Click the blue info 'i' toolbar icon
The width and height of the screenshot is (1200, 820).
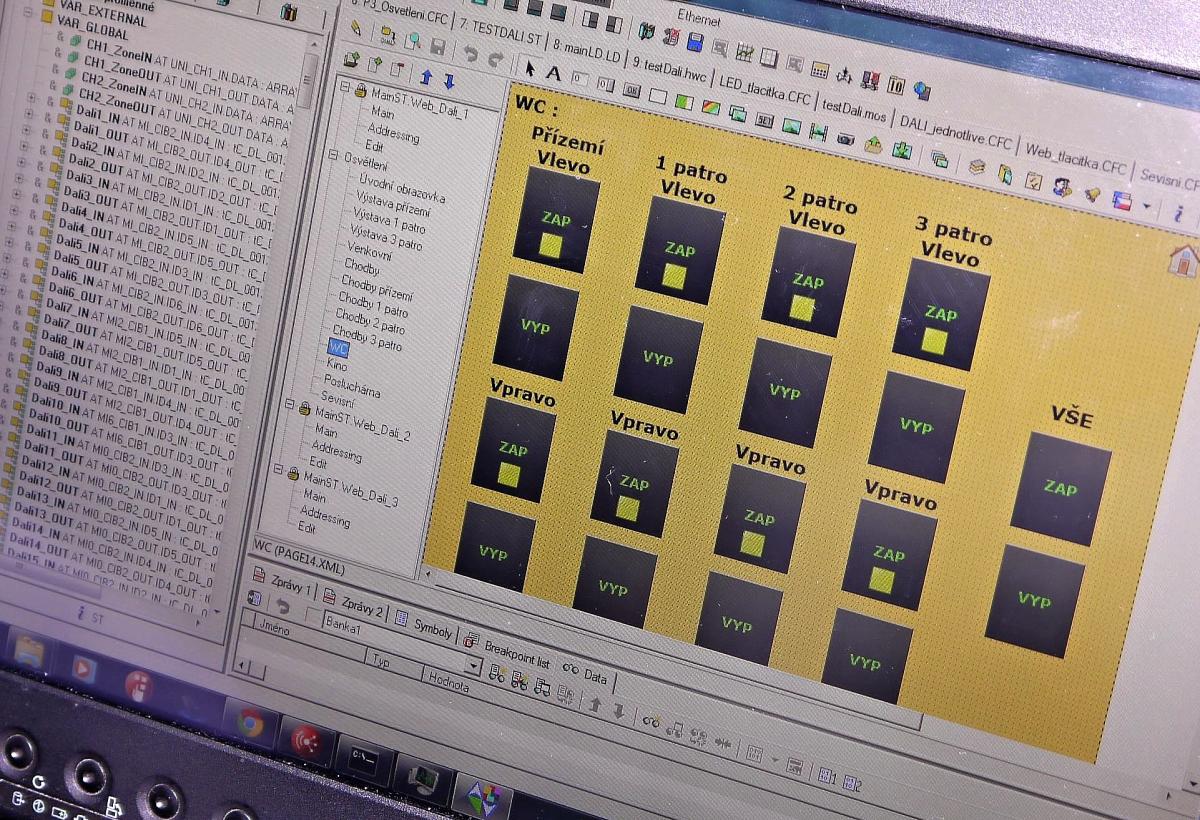[1179, 212]
